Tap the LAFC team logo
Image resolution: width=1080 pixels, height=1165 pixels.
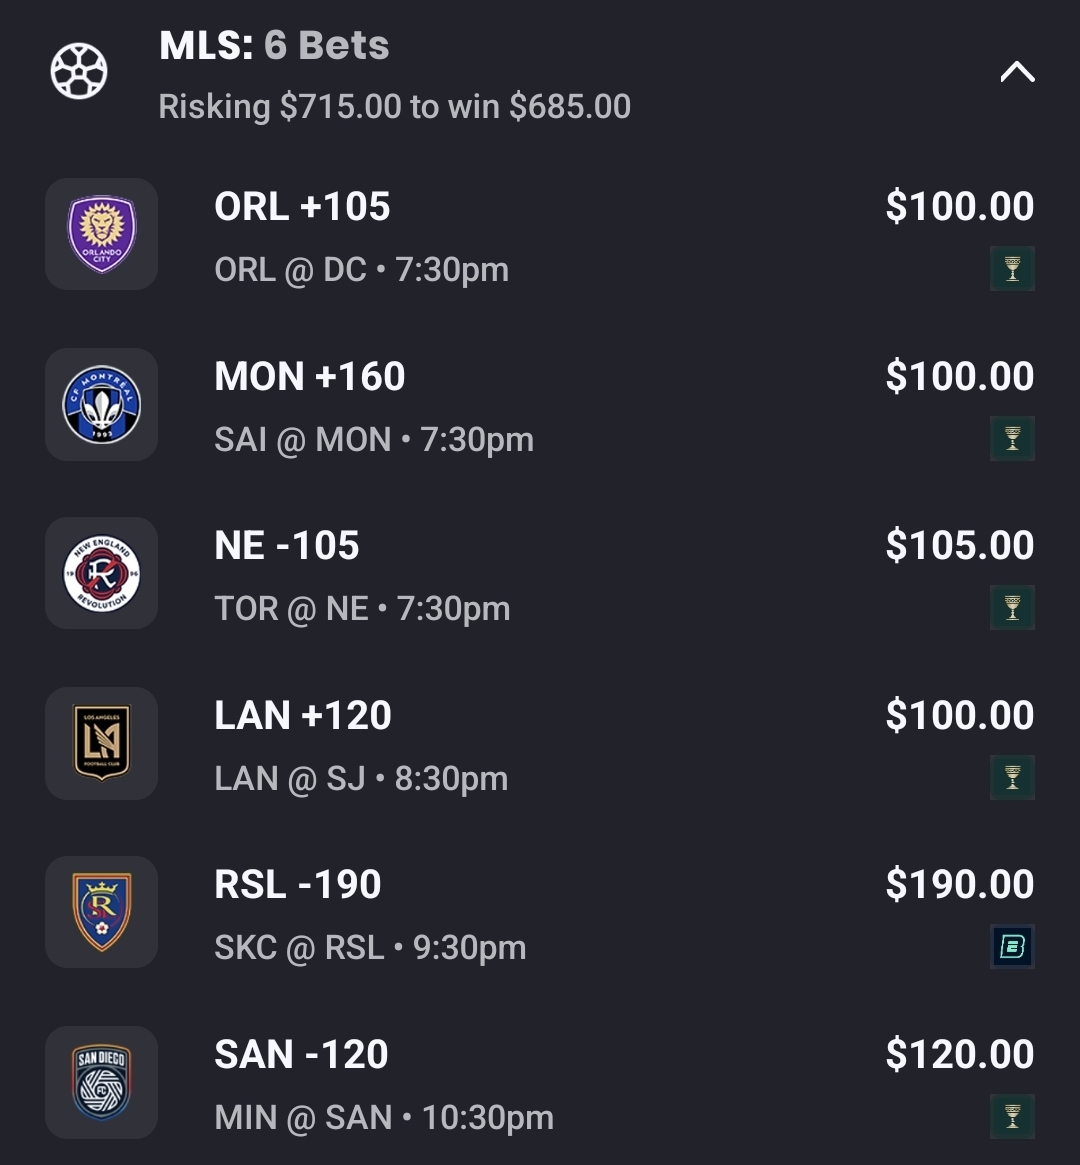pos(101,743)
